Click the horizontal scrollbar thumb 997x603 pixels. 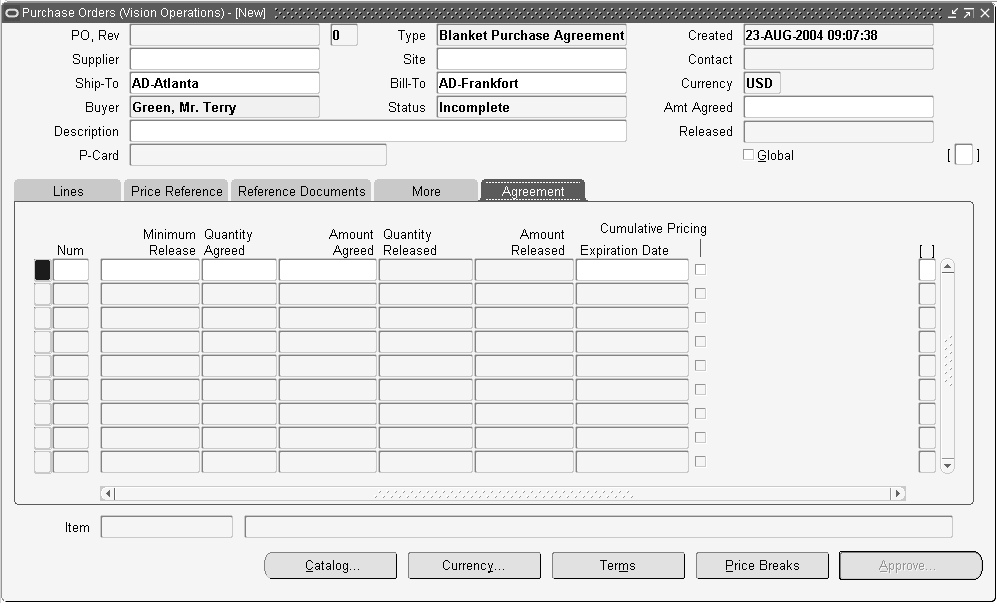click(503, 493)
